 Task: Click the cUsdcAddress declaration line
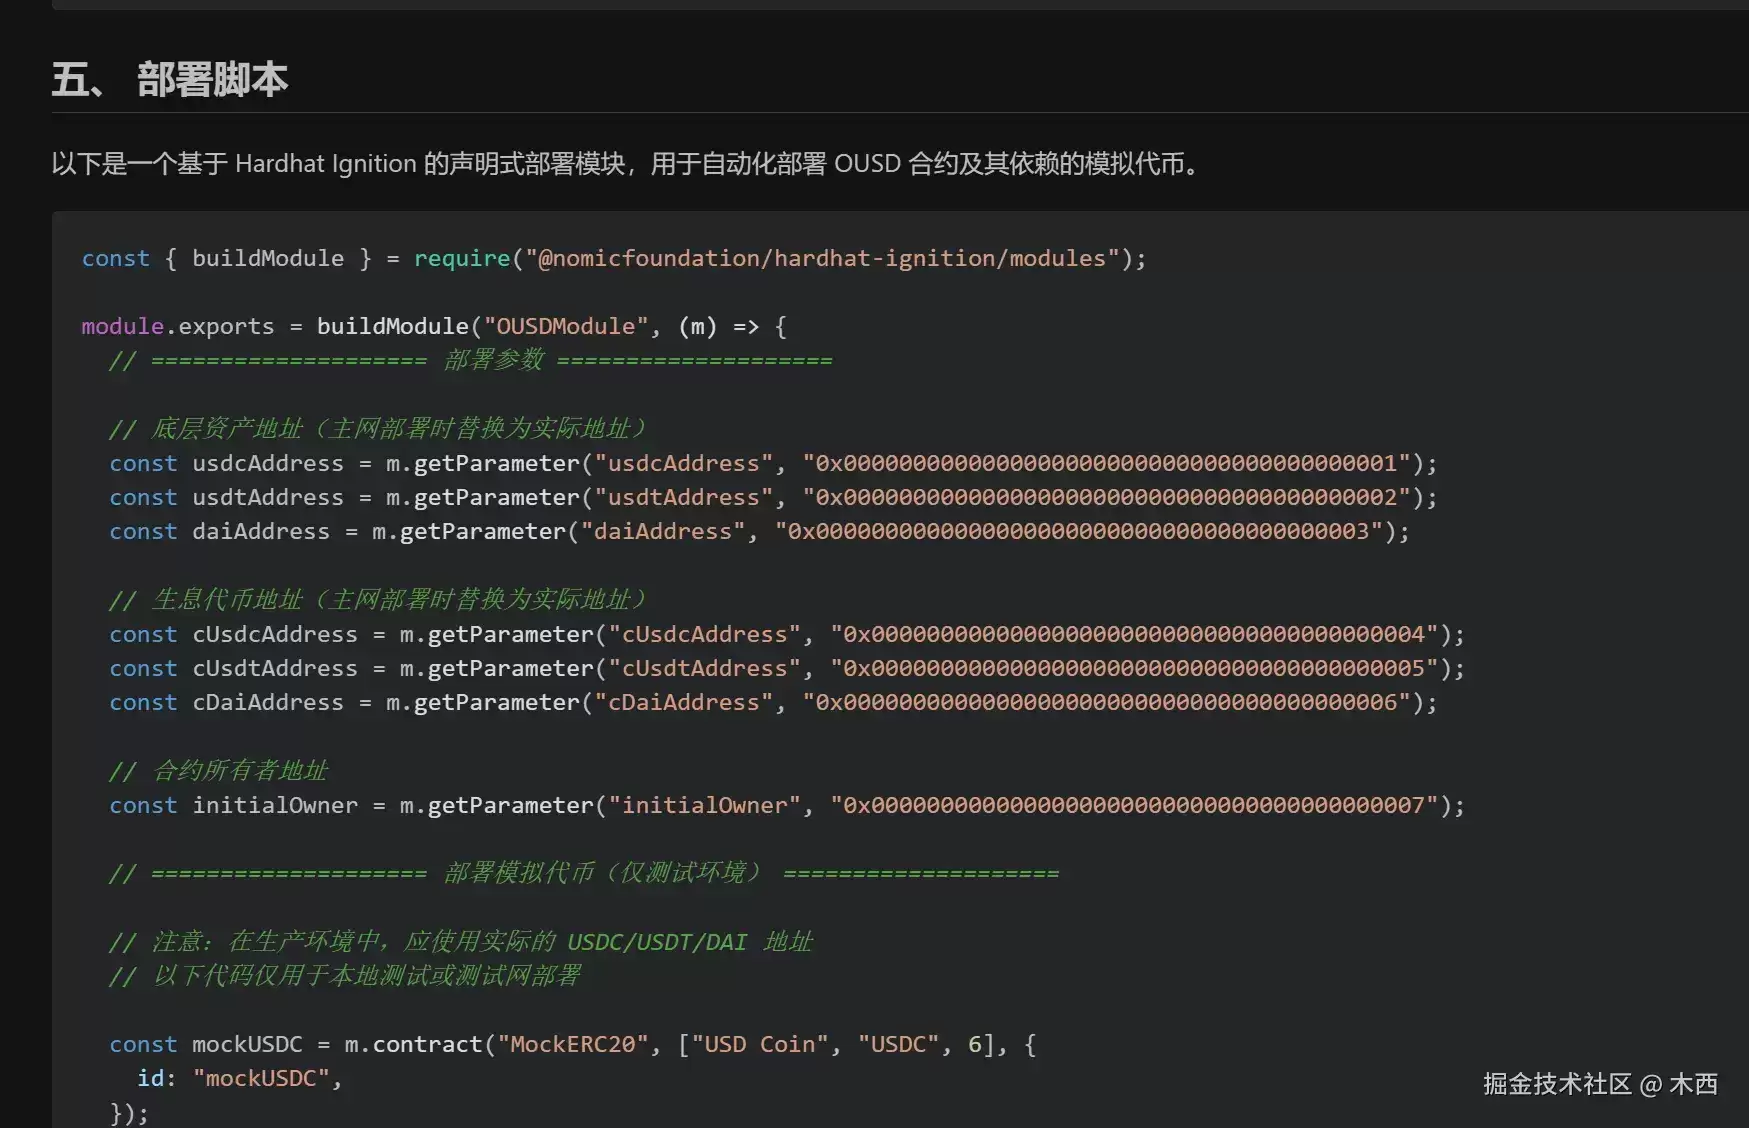[x=787, y=634]
